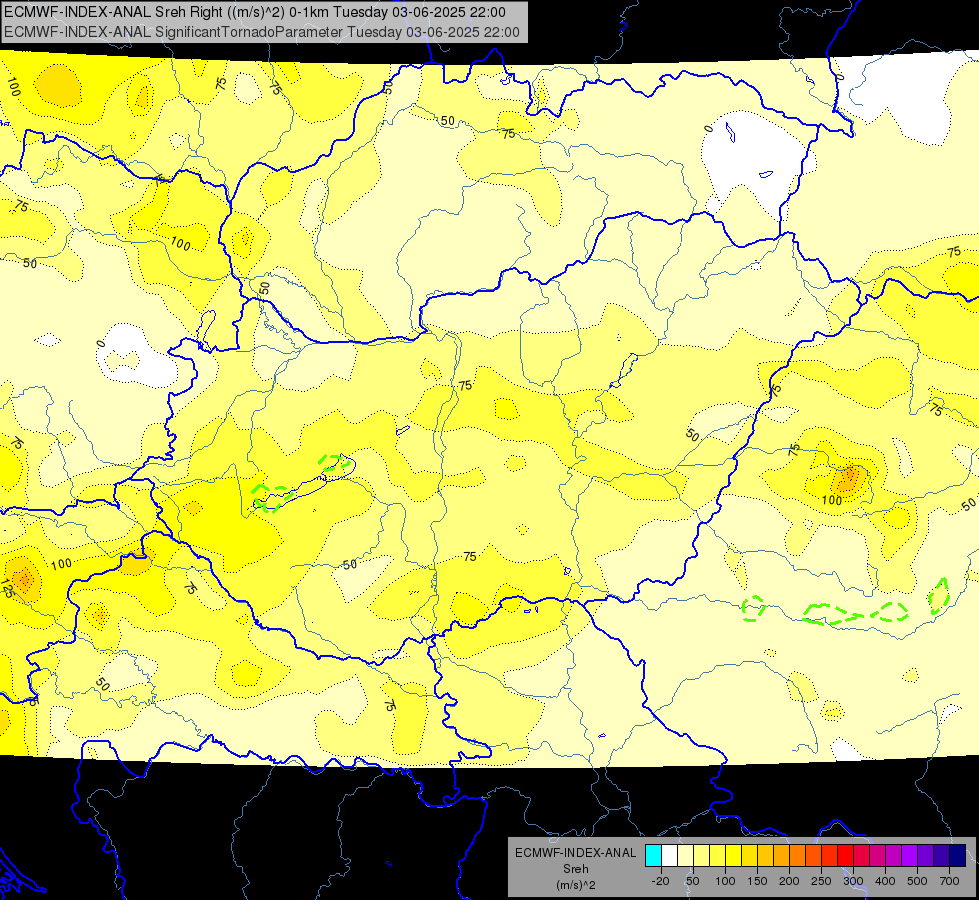Click the SignificantTornadoParameter title line
Image resolution: width=979 pixels, height=900 pixels.
[x=262, y=32]
